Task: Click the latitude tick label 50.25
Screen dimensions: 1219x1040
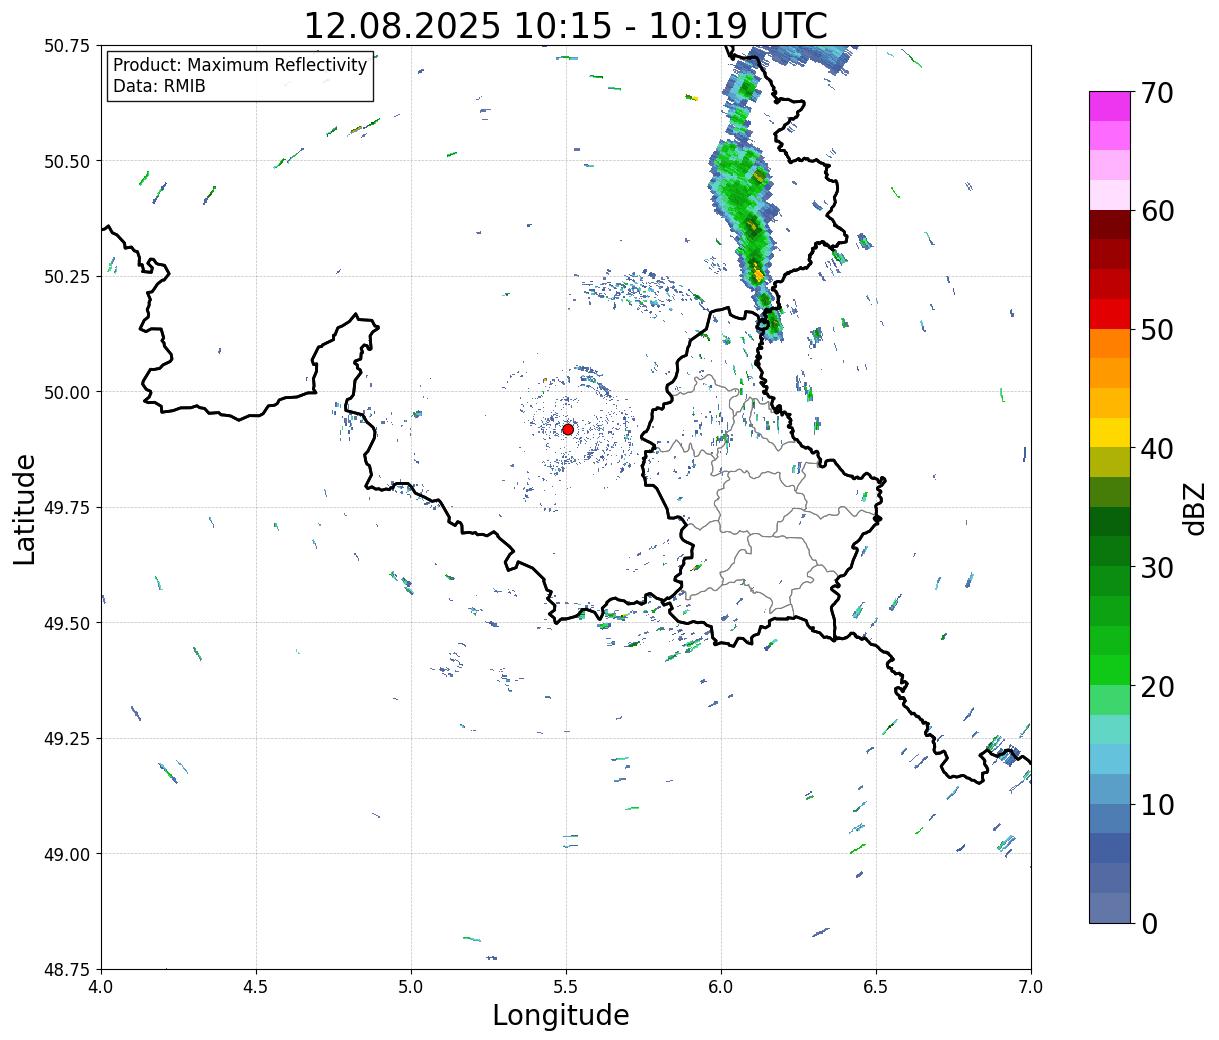Action: [x=67, y=277]
